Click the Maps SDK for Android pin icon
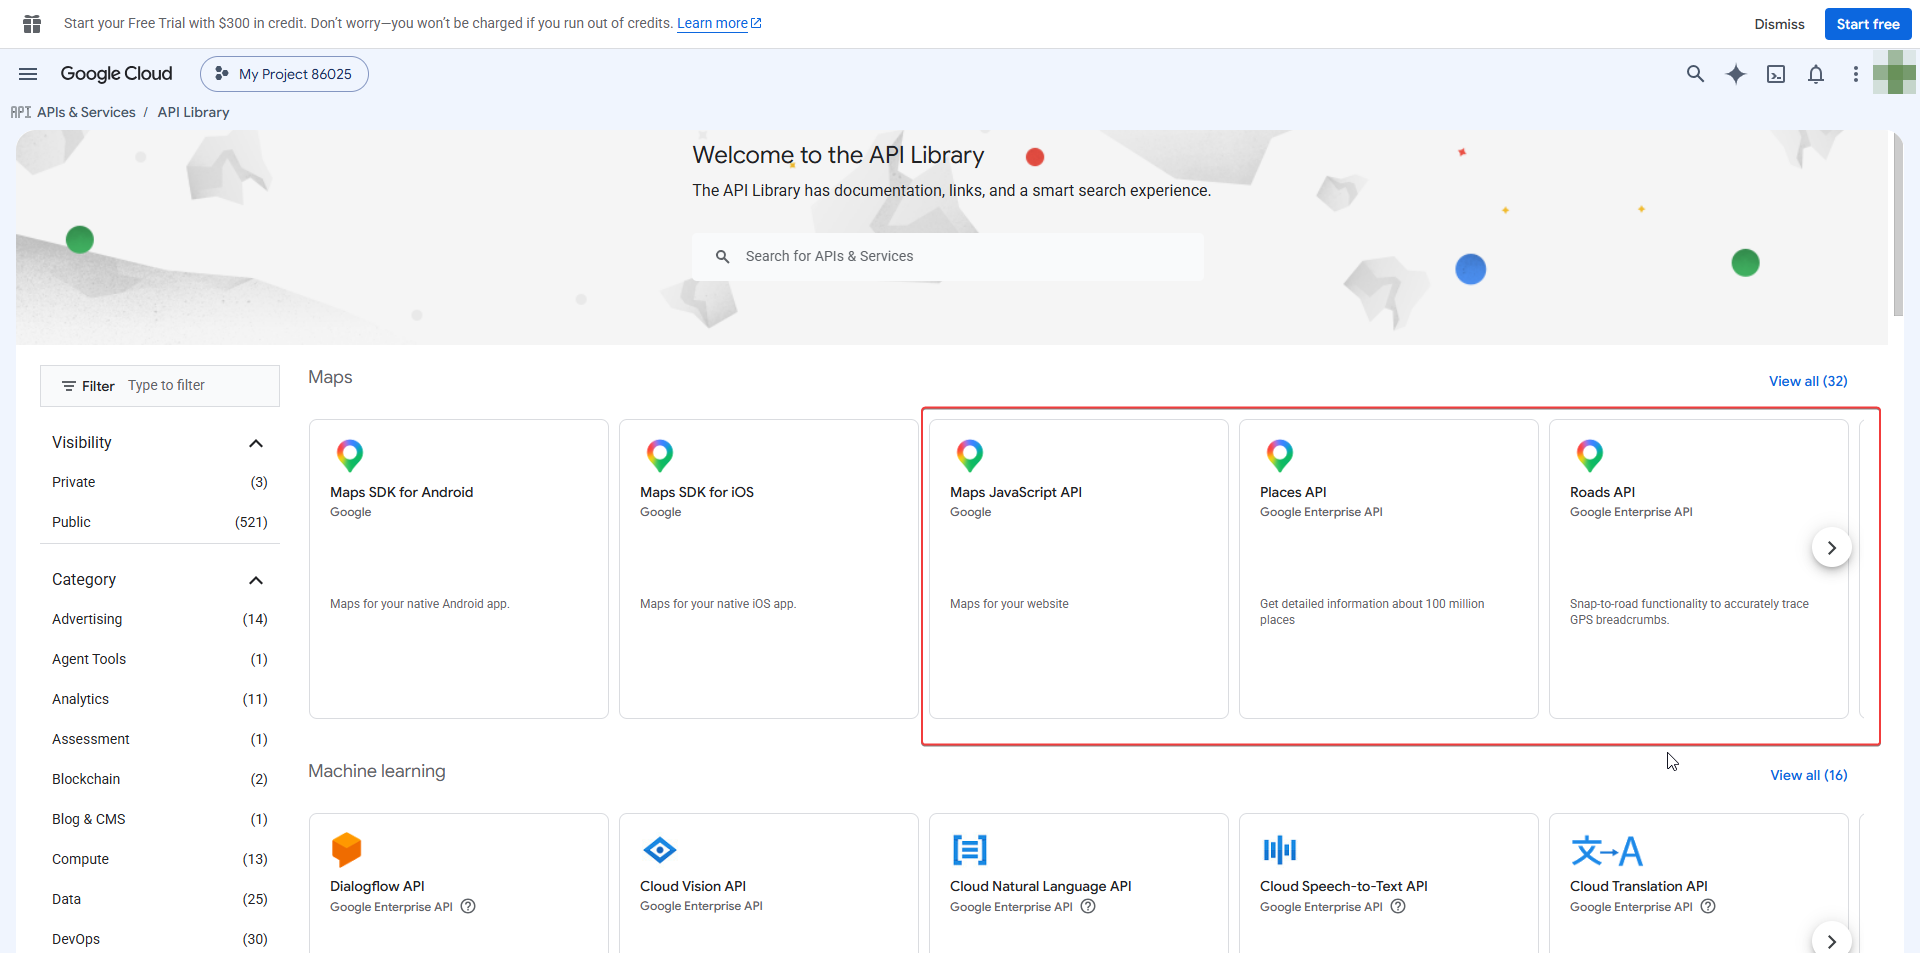 [x=349, y=456]
